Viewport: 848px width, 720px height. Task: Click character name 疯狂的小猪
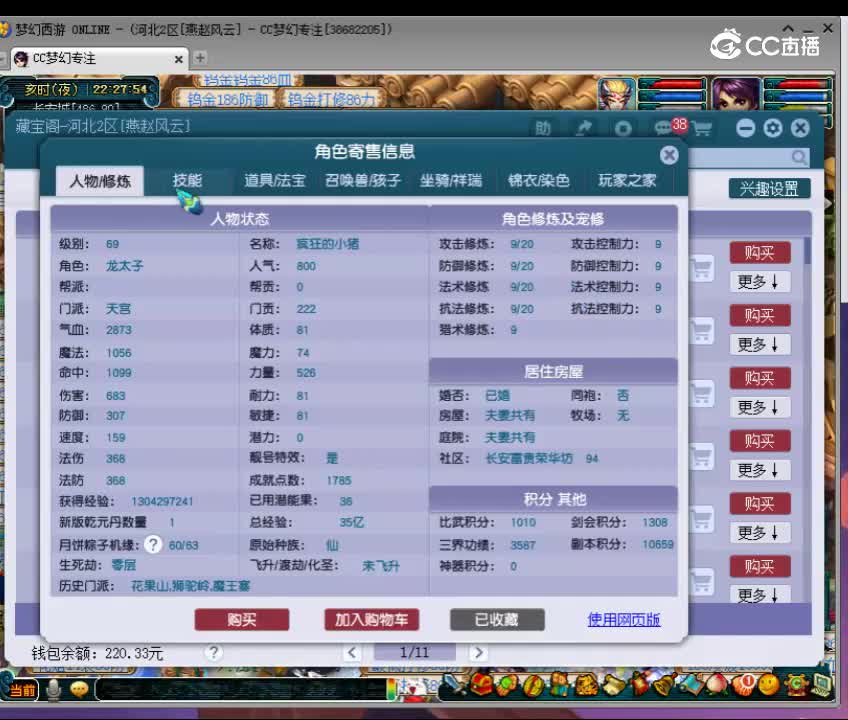[327, 243]
